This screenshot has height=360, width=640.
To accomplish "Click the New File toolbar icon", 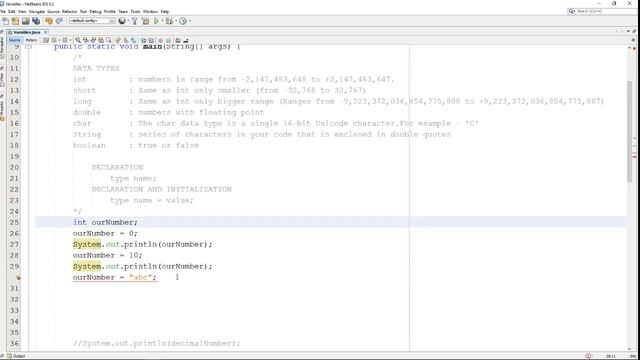I will pyautogui.click(x=5, y=21).
